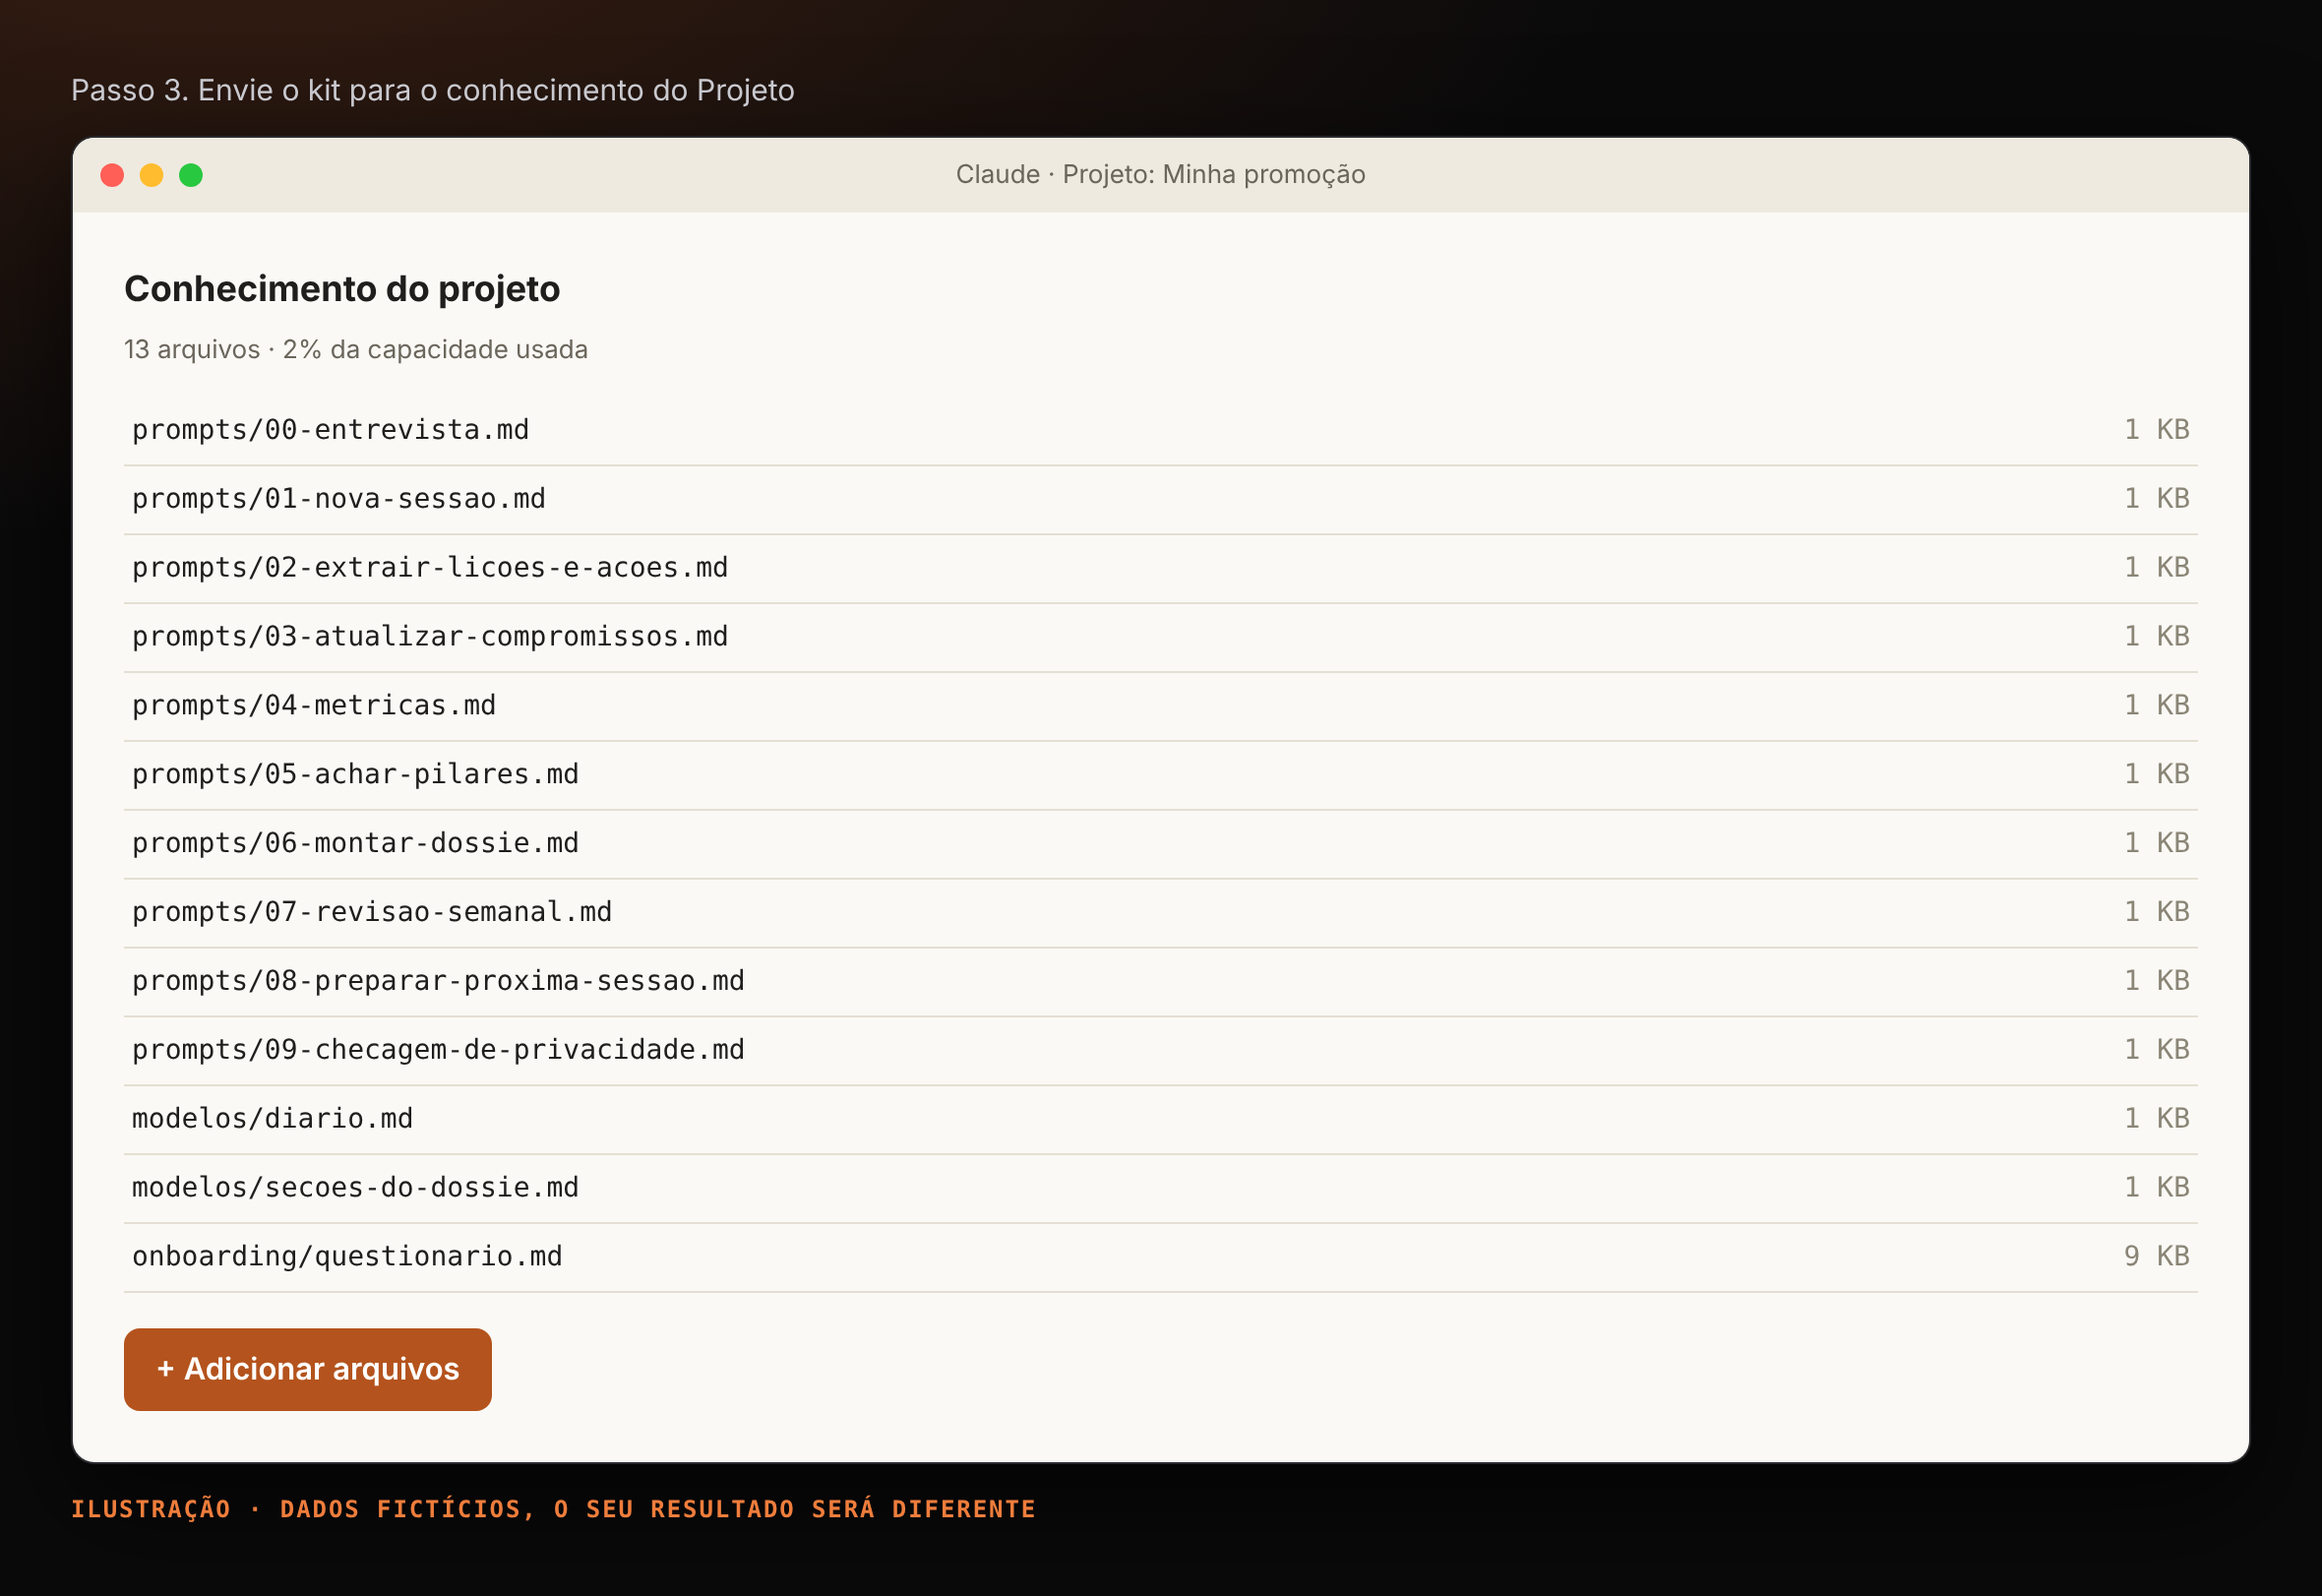This screenshot has width=2322, height=1596.
Task: Click onboarding/questionario.md file
Action: [x=1160, y=1259]
